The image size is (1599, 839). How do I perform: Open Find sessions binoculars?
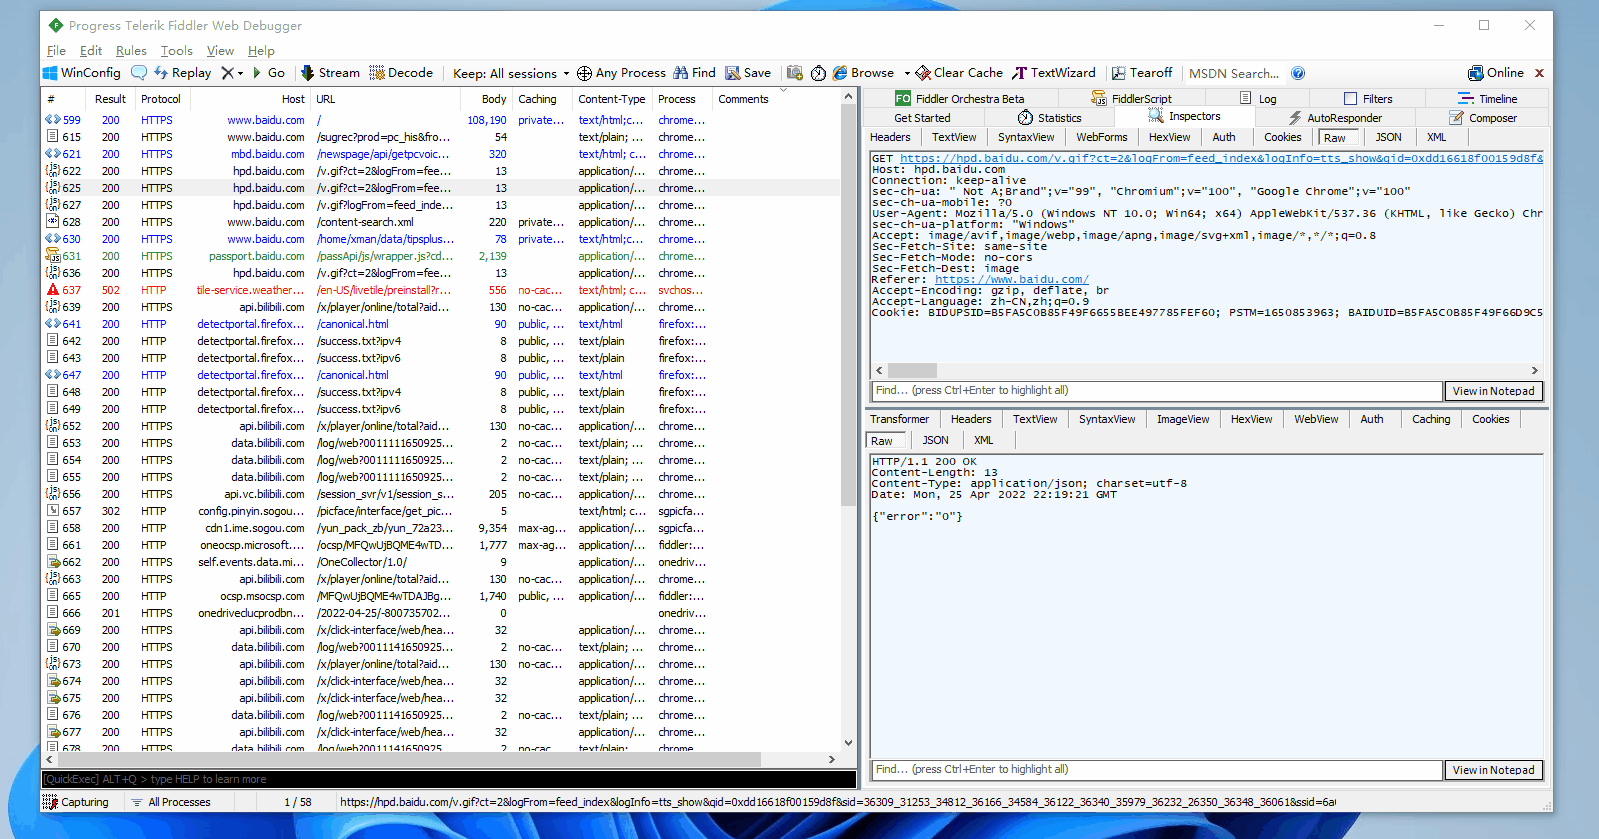click(694, 73)
